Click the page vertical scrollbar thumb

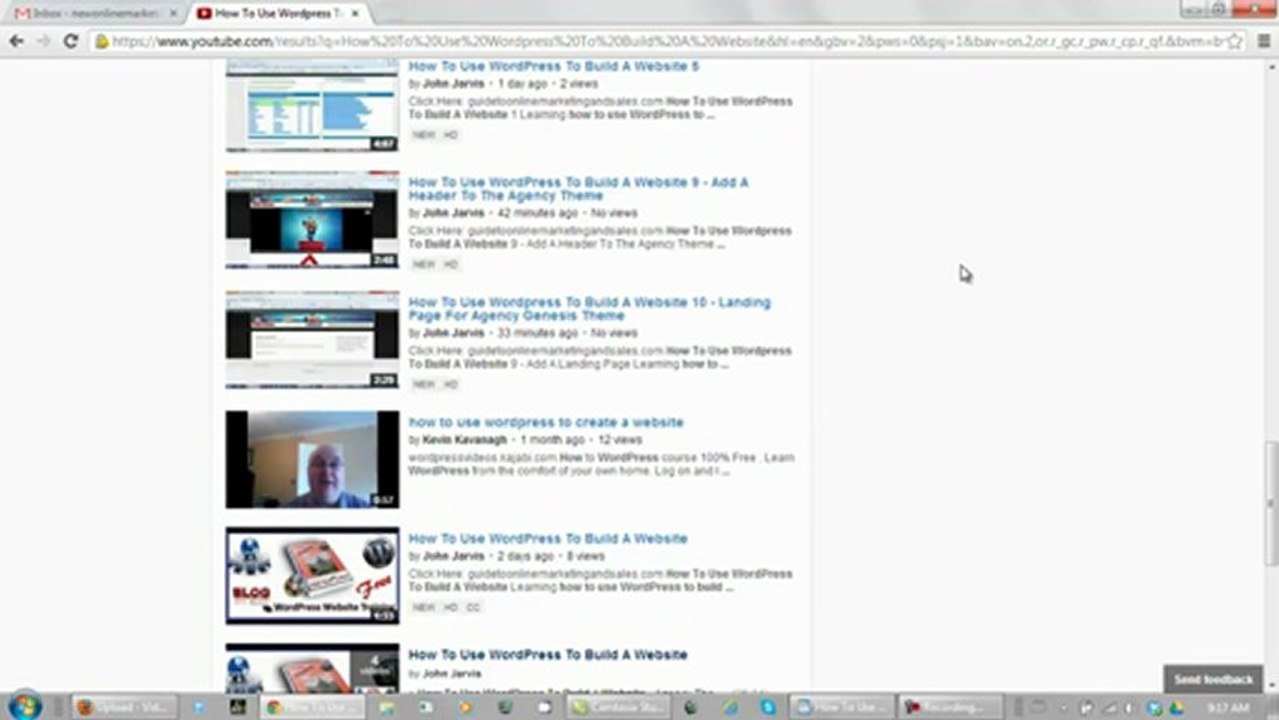pyautogui.click(x=1271, y=503)
